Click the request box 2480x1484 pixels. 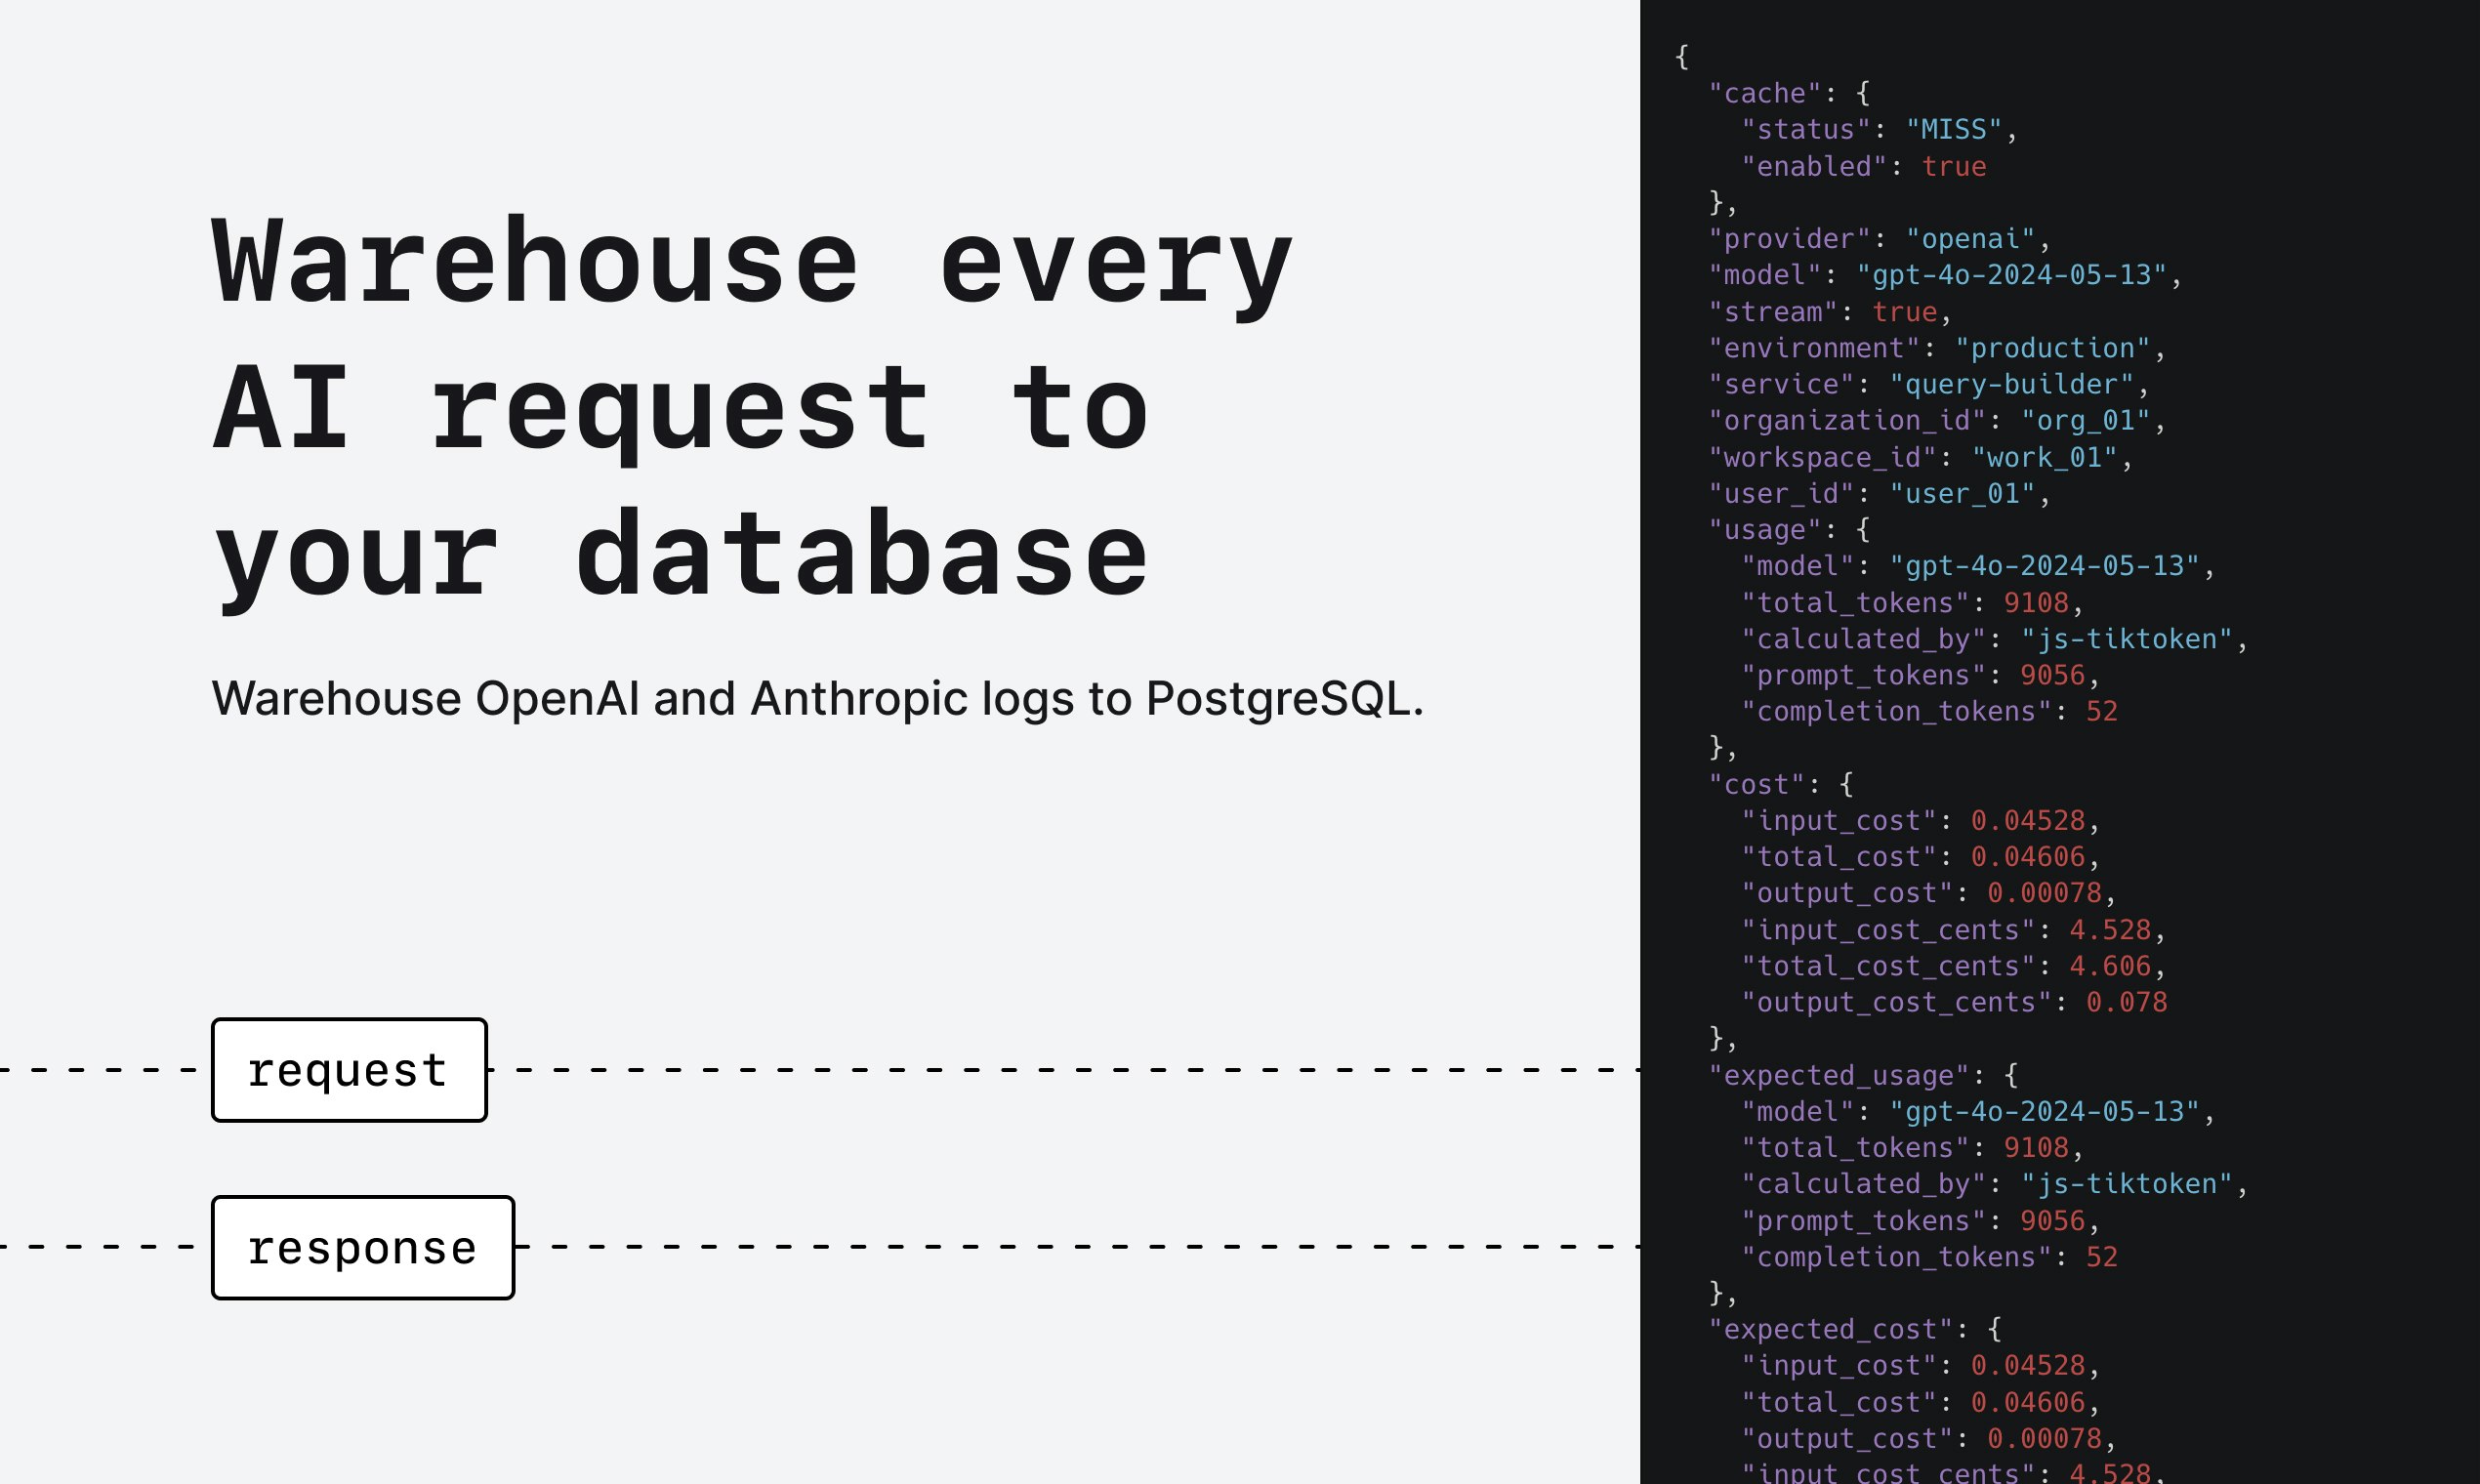pos(349,1070)
